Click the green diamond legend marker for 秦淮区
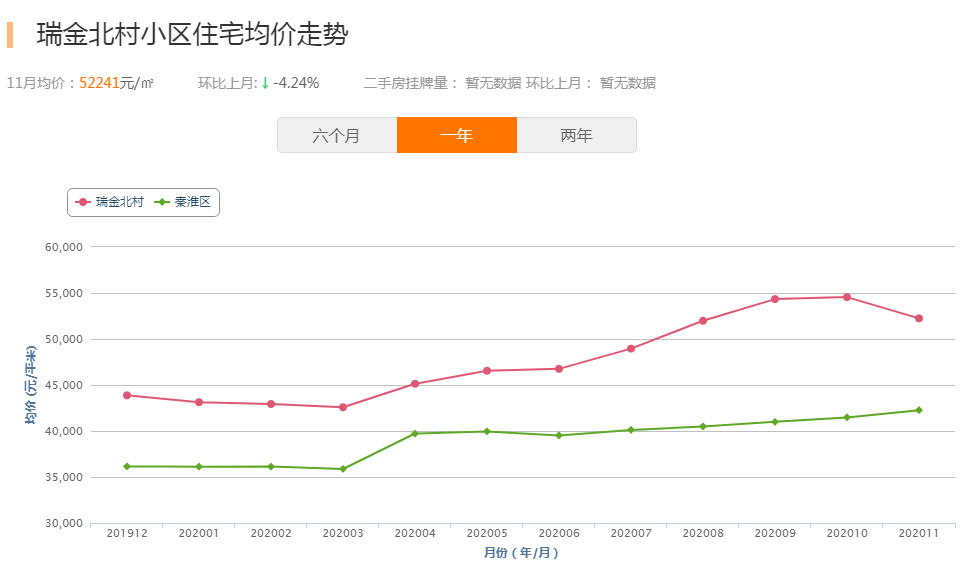The height and width of the screenshot is (566, 977). 161,202
